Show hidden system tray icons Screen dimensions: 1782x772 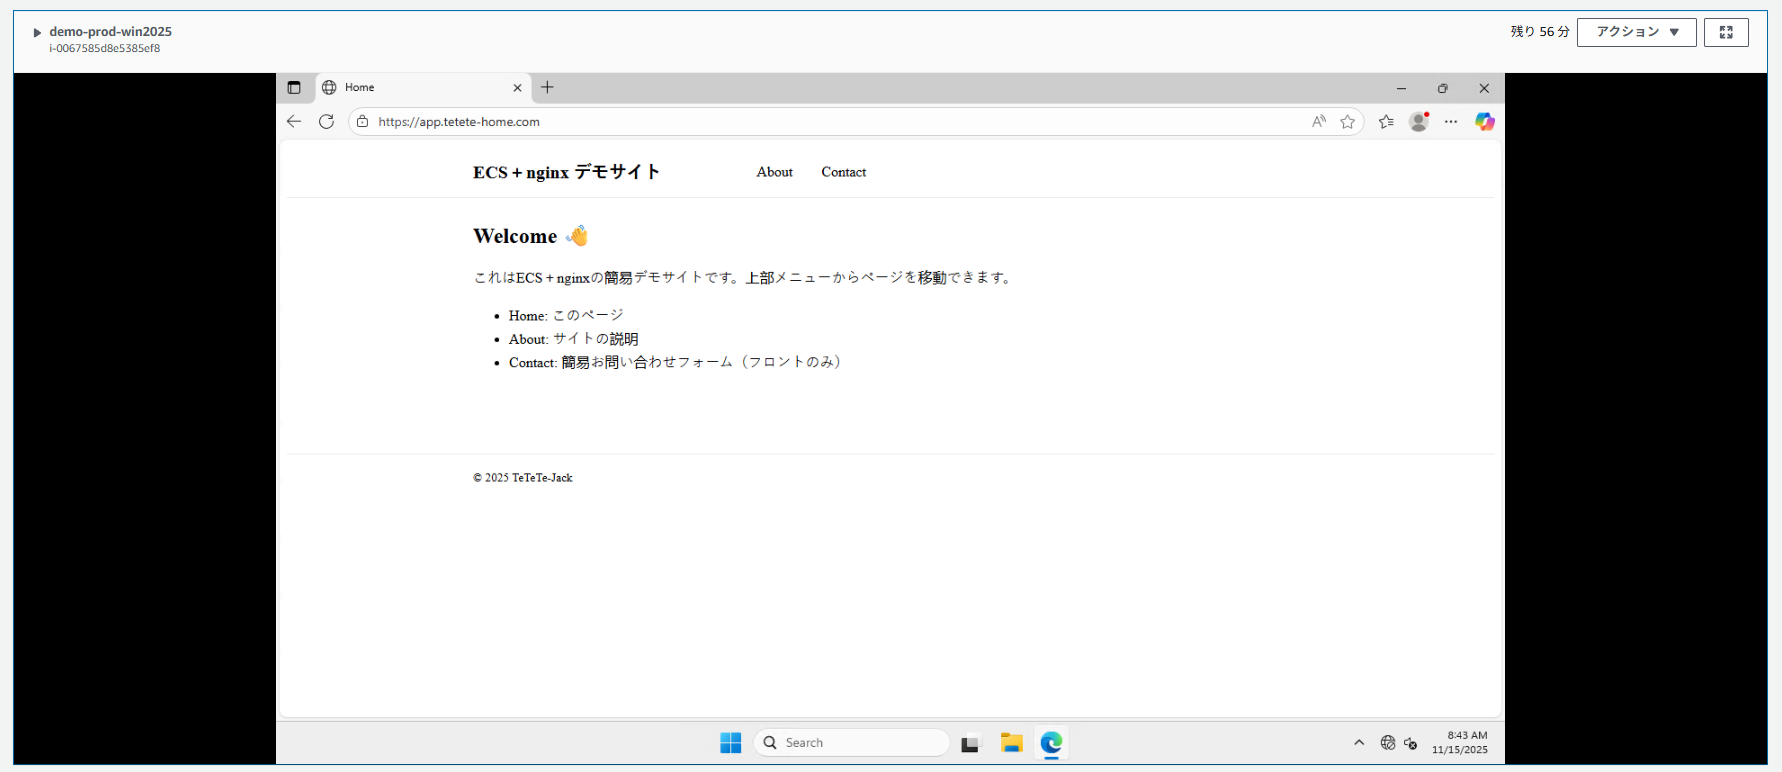coord(1359,743)
